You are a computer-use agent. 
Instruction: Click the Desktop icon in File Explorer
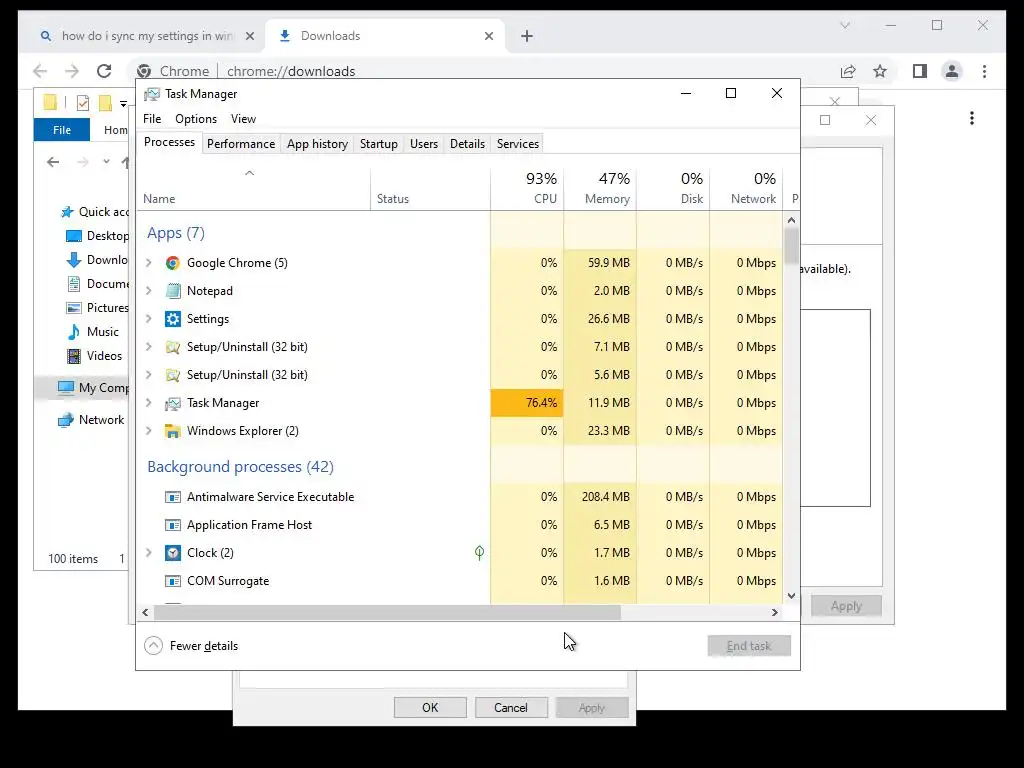pos(74,236)
